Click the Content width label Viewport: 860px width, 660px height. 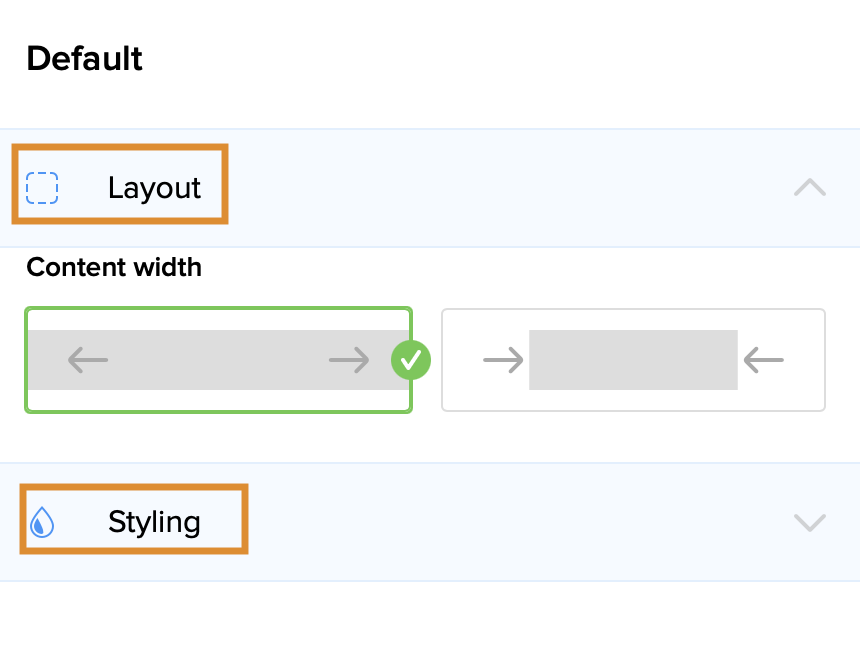114,268
